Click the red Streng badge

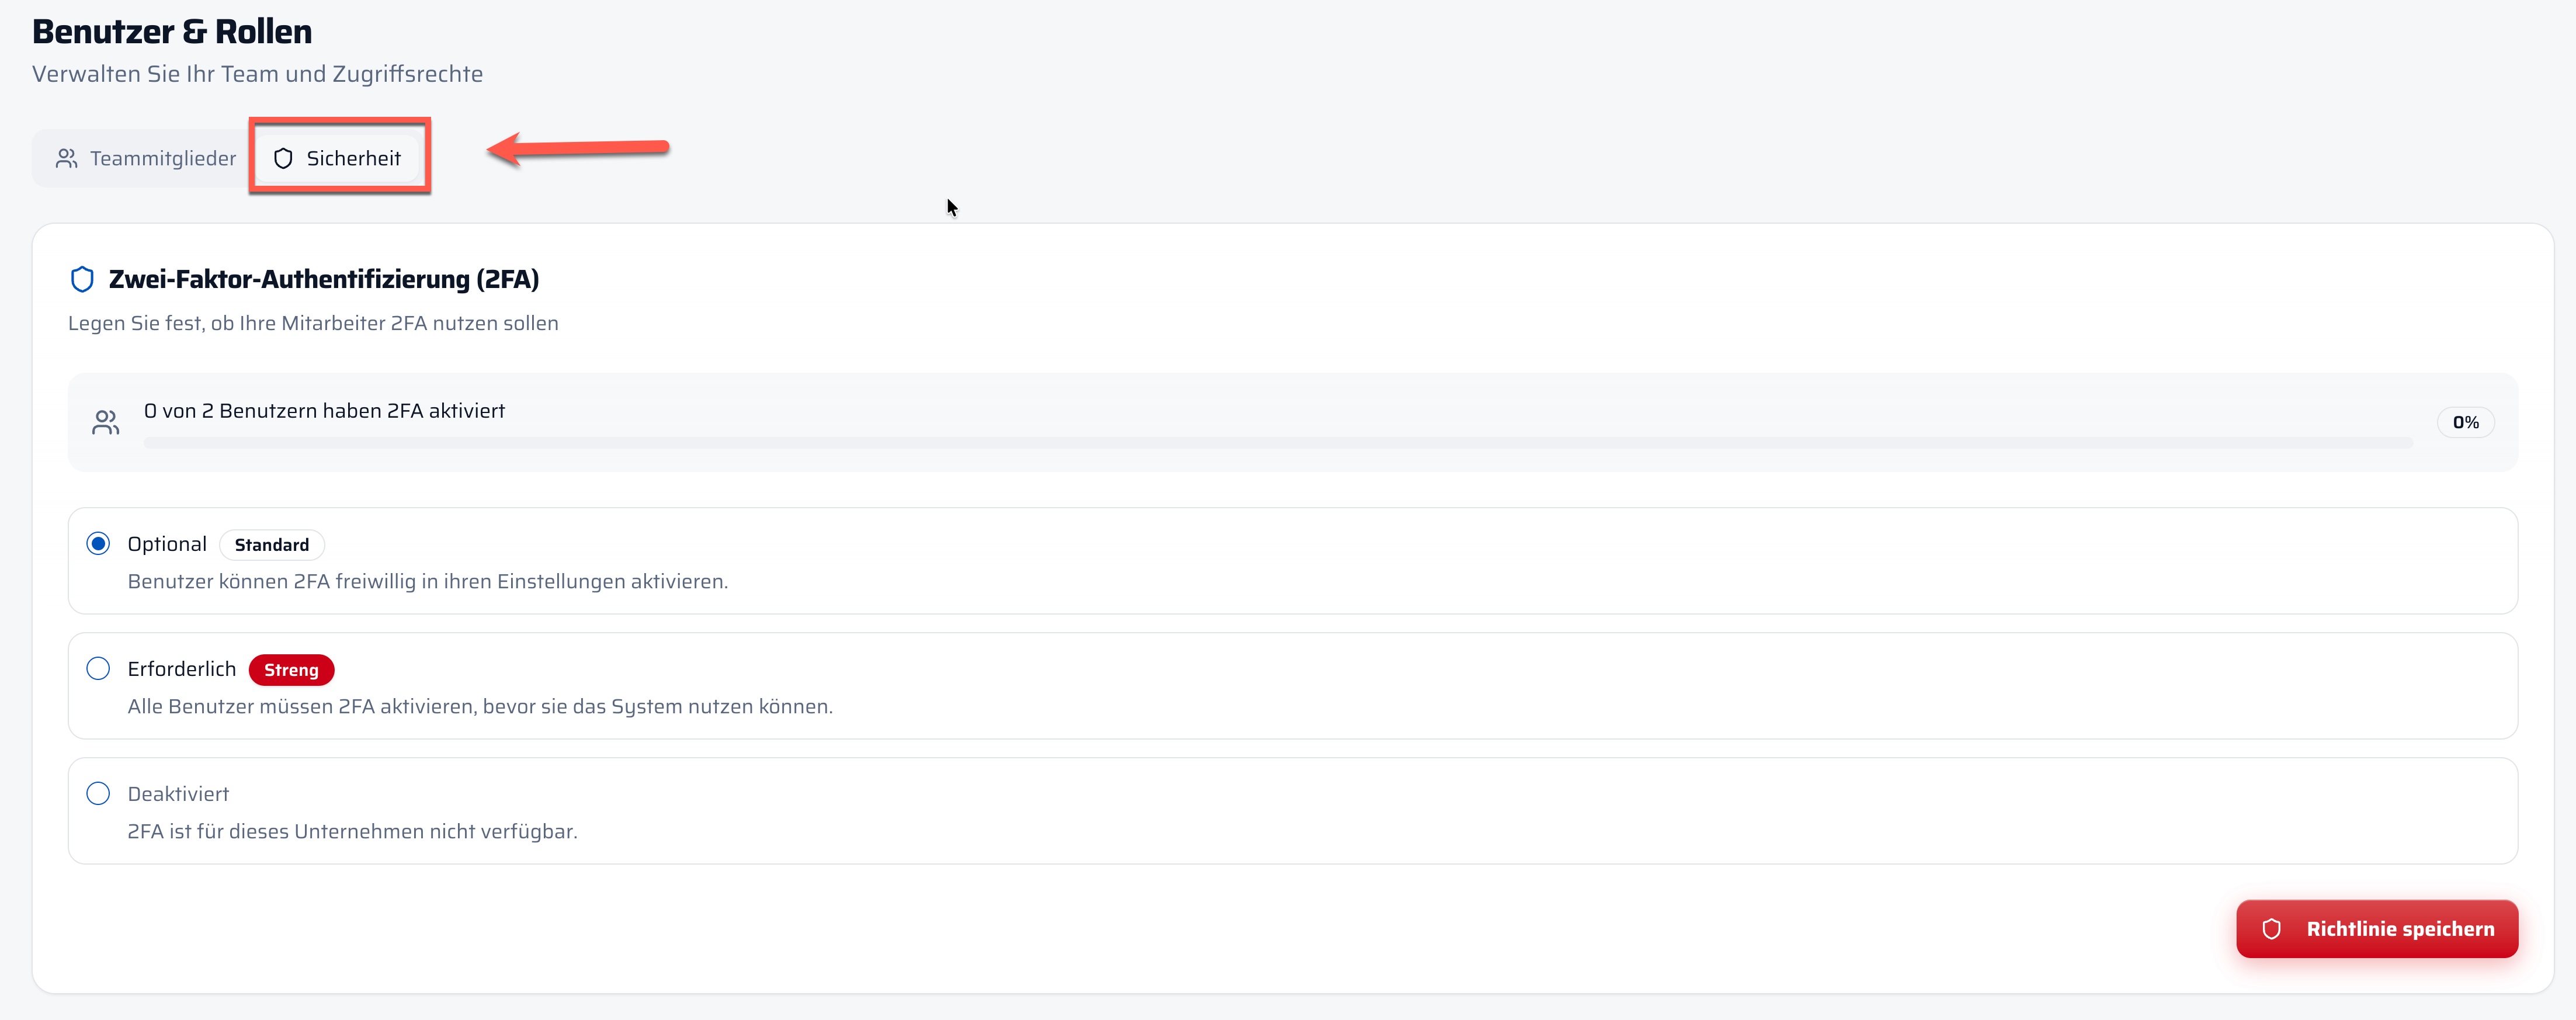291,670
